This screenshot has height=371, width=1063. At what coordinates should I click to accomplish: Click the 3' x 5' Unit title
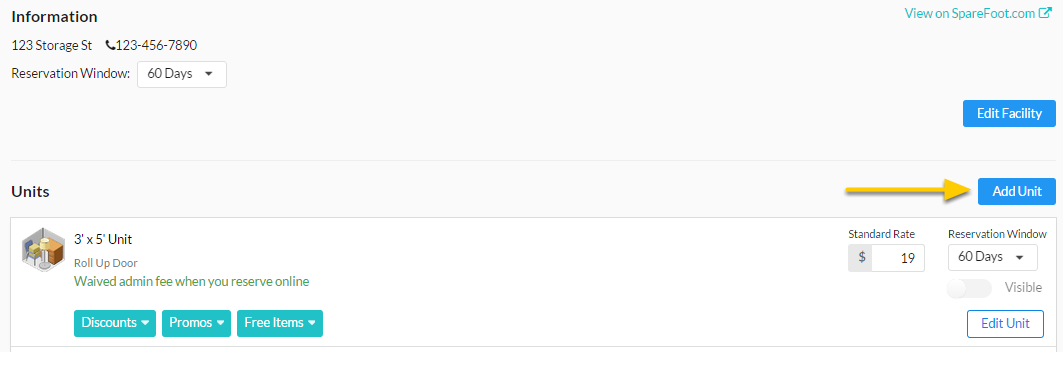pyautogui.click(x=103, y=239)
